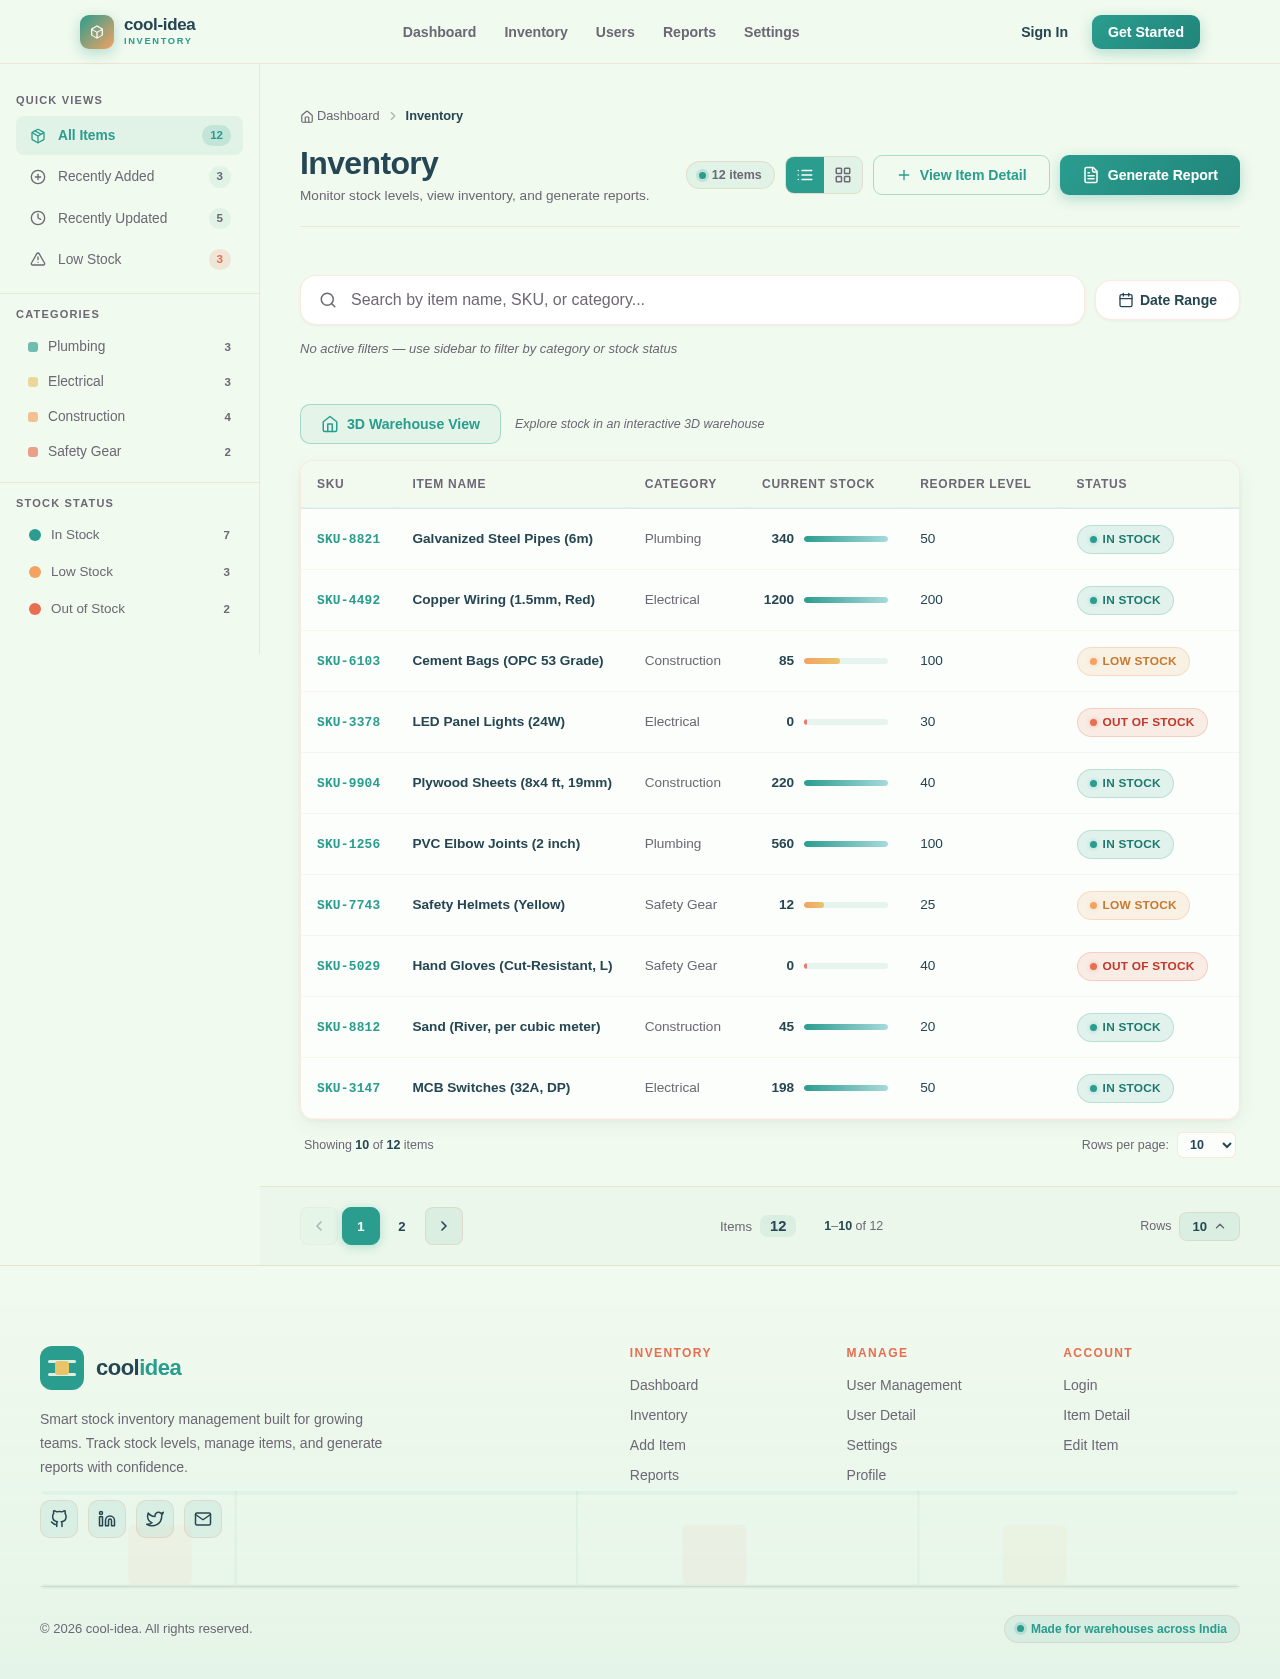Click the GitHub icon in footer
This screenshot has width=1280, height=1679.
pos(59,1519)
